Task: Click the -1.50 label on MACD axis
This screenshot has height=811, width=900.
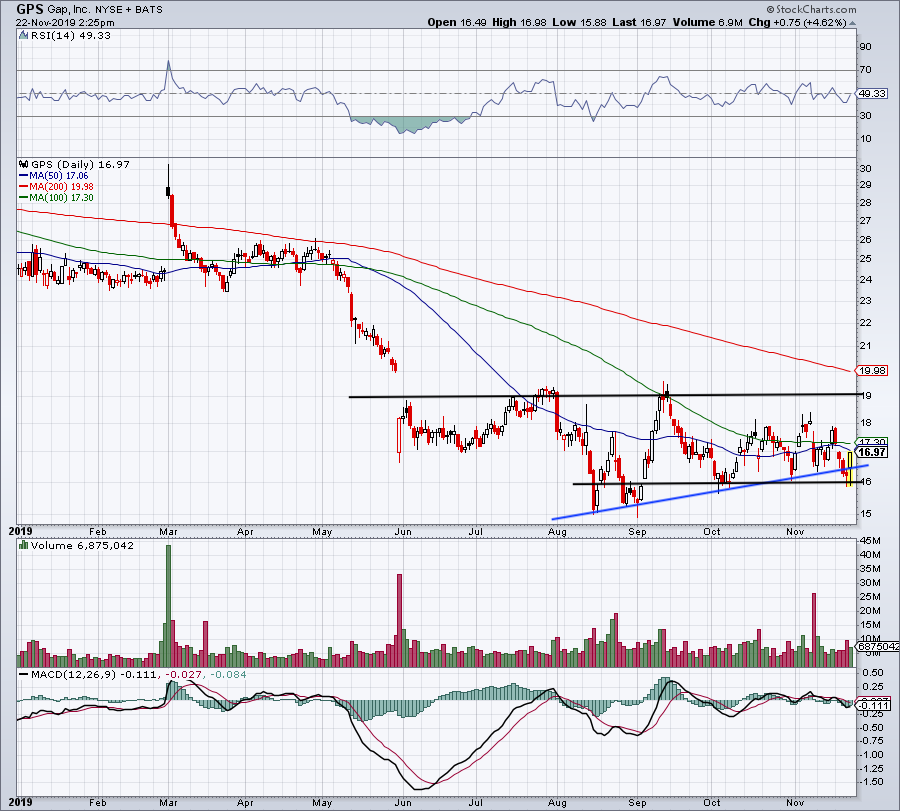Action: coord(872,782)
